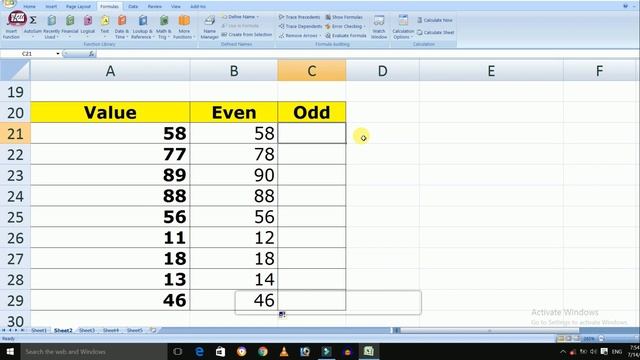
Task: Select column C header
Action: 311,71
